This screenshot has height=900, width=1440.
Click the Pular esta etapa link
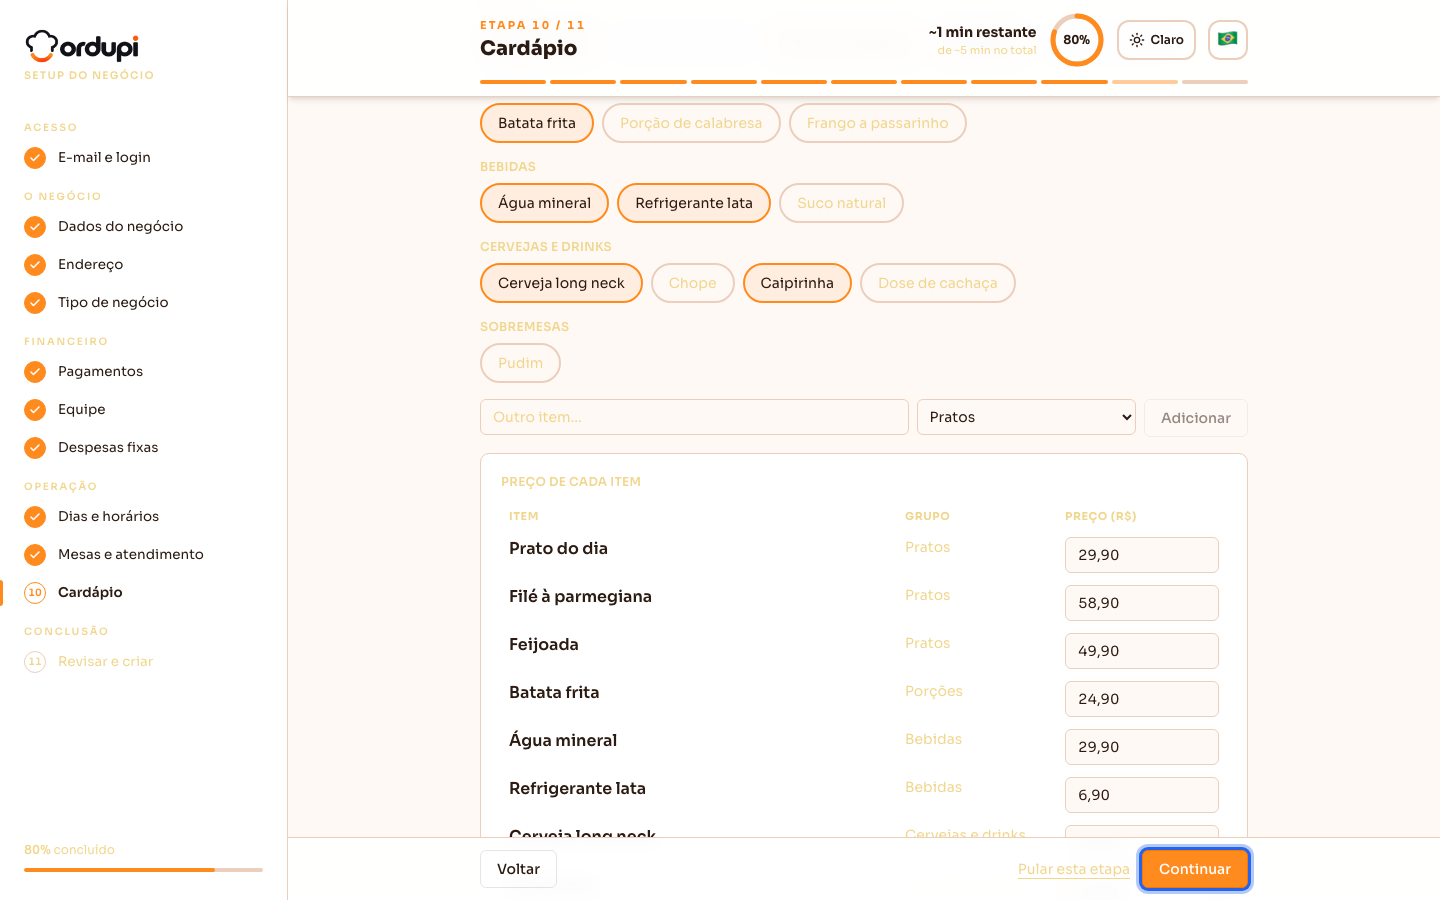(x=1074, y=869)
